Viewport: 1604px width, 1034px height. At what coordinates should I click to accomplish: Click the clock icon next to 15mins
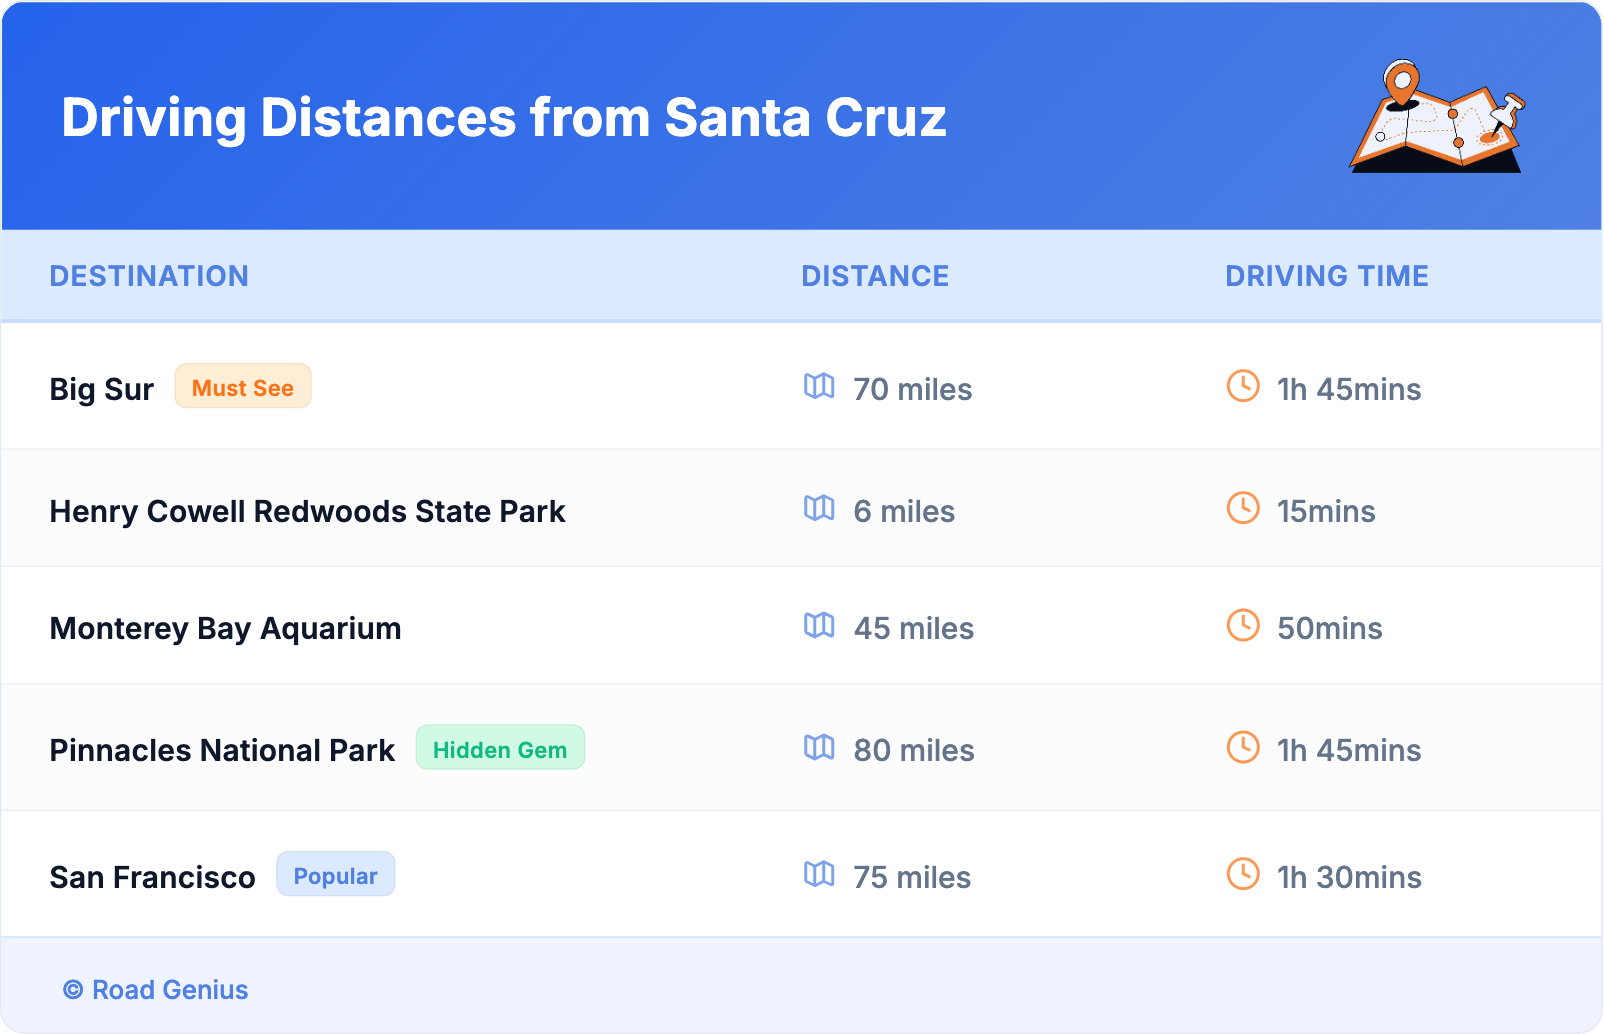[1243, 508]
